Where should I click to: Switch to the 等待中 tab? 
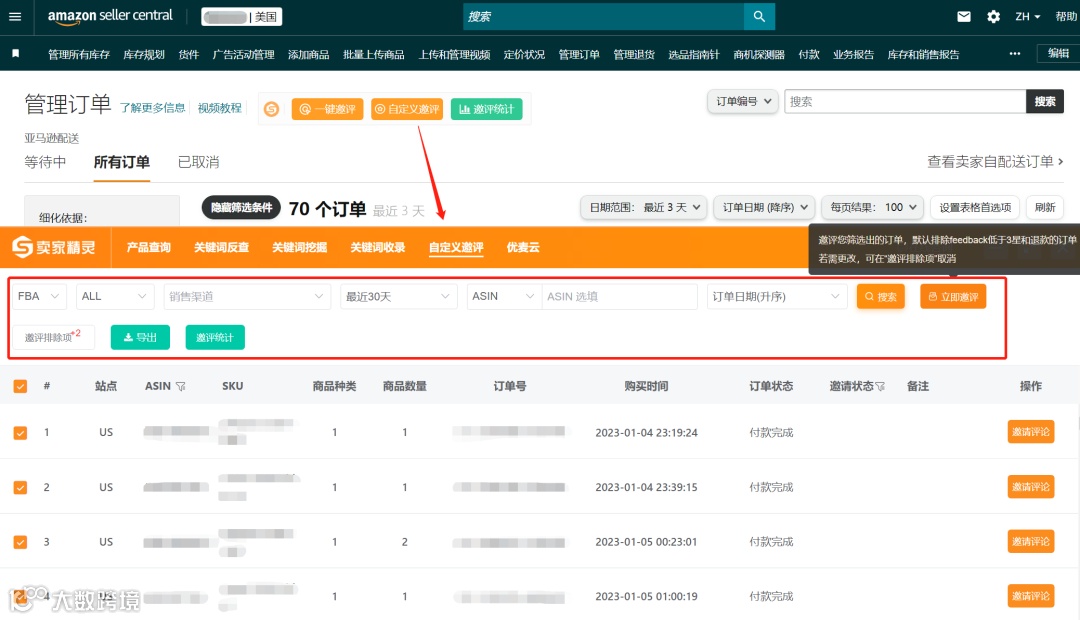pos(45,162)
